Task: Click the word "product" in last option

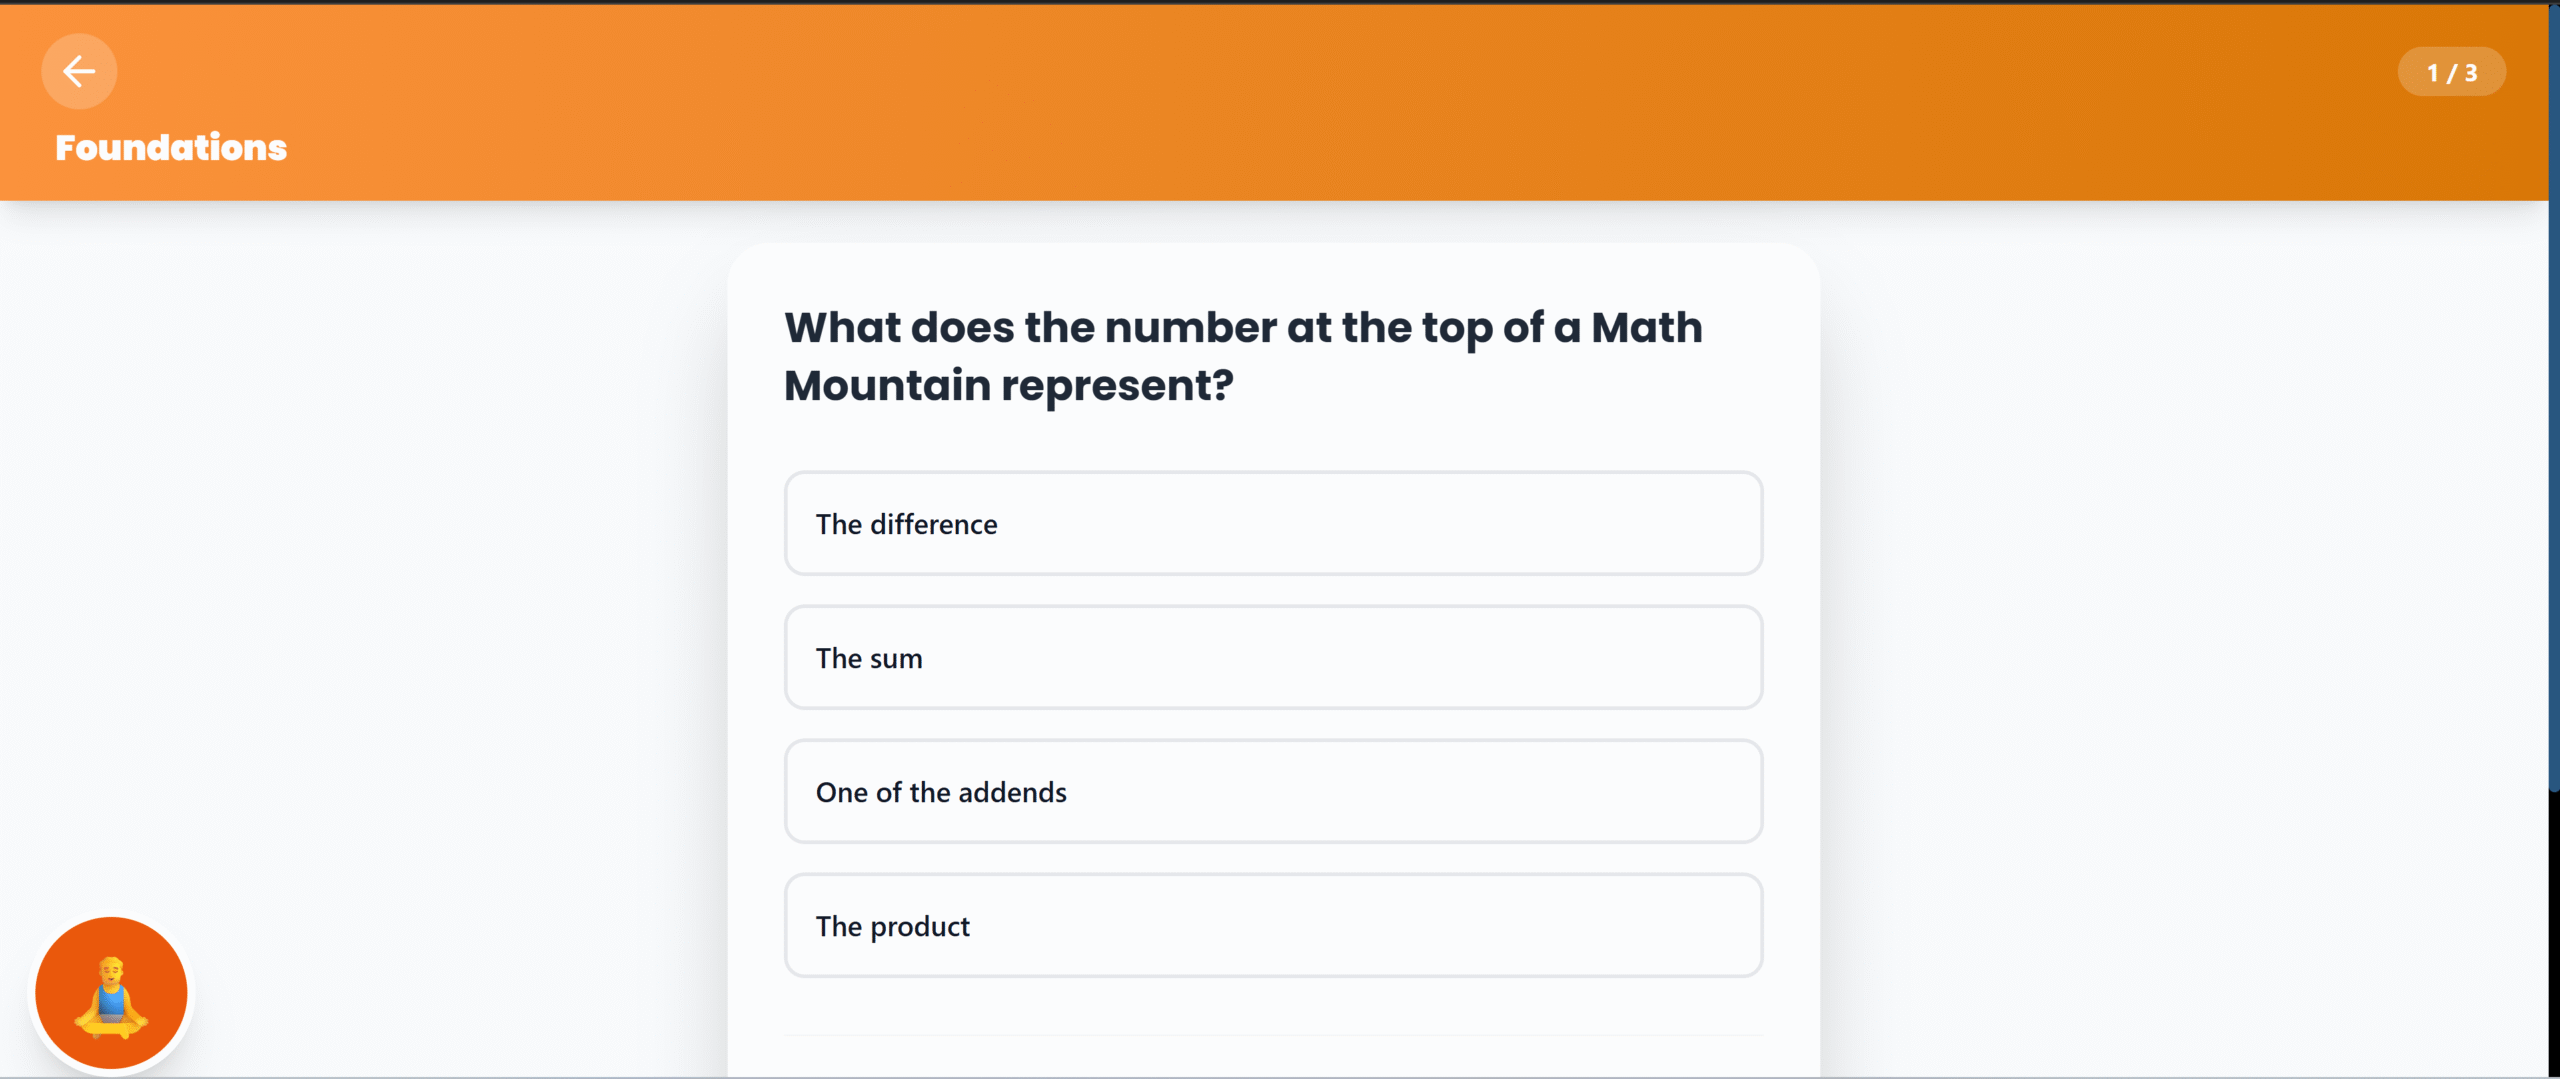Action: (x=919, y=927)
